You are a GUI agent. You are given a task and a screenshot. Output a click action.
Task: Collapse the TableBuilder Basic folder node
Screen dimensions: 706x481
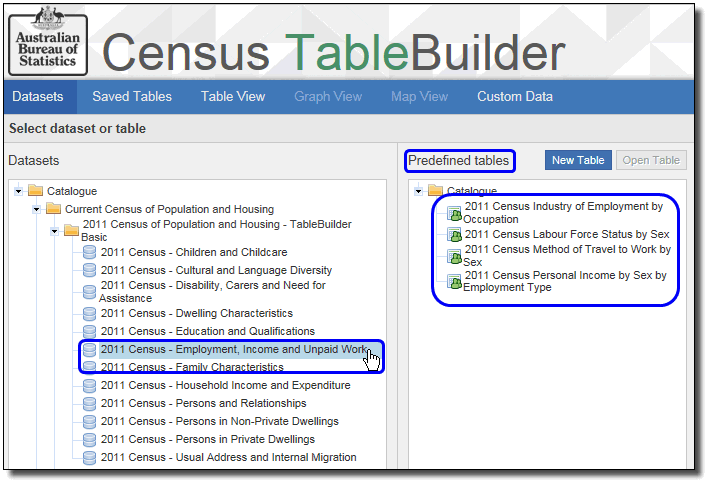[x=55, y=231]
